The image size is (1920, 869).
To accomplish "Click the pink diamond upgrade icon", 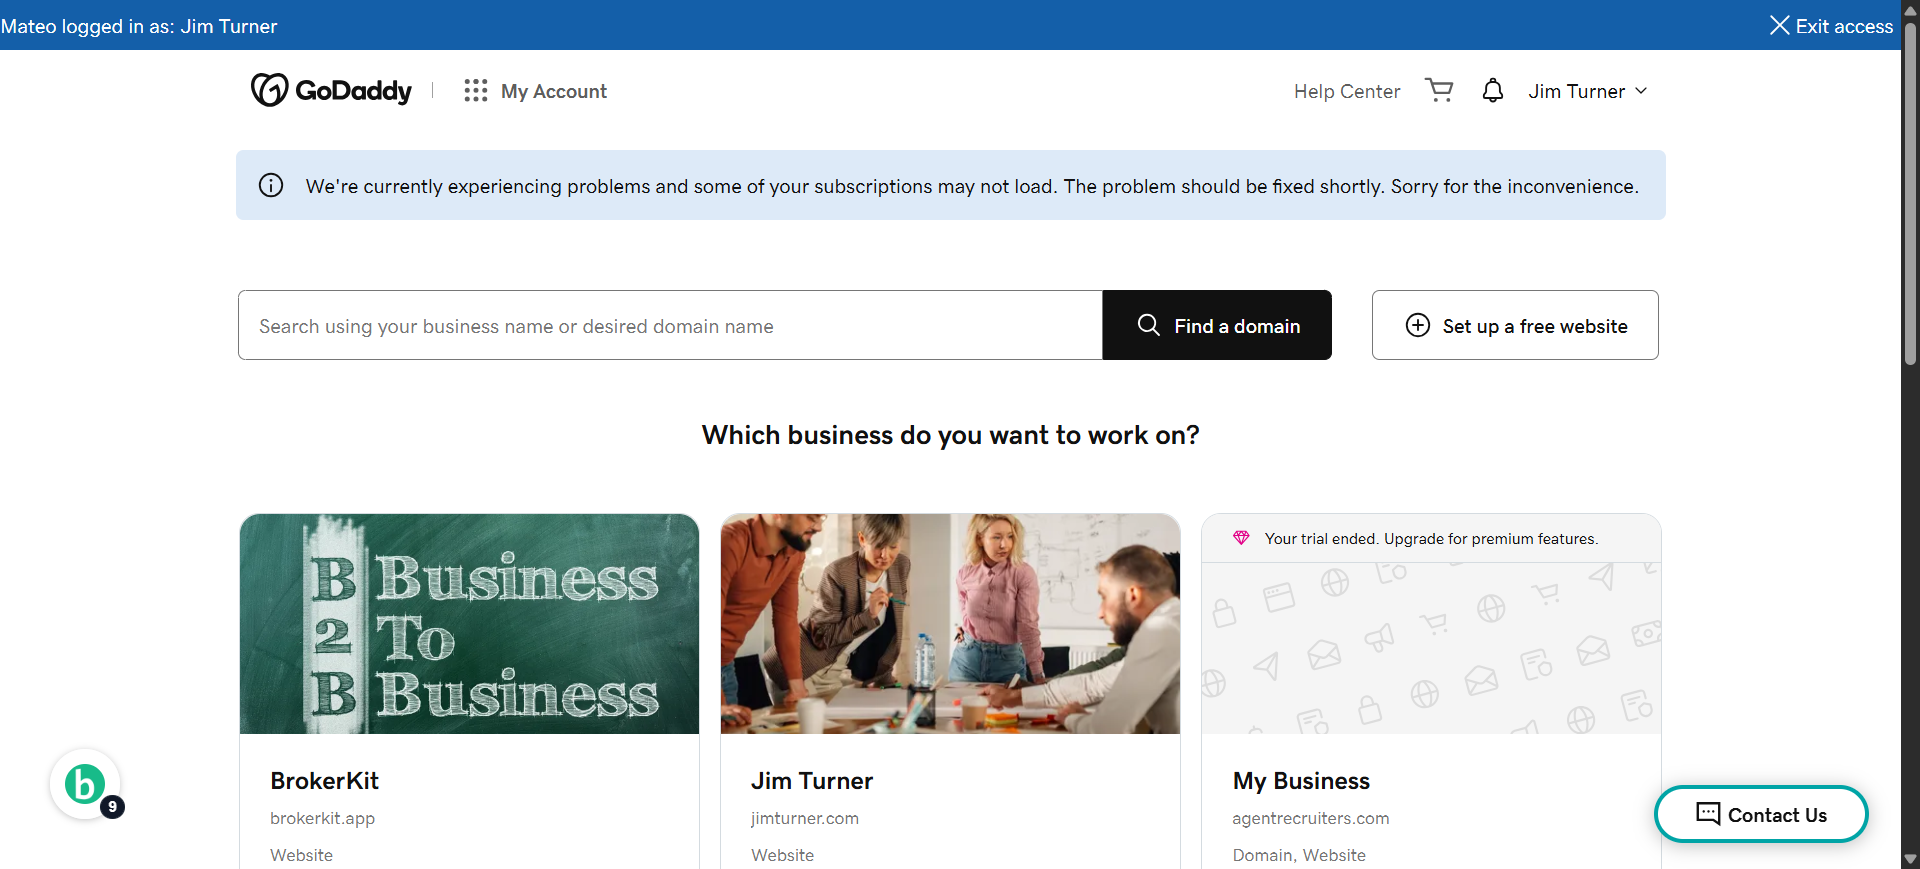I will 1241,538.
